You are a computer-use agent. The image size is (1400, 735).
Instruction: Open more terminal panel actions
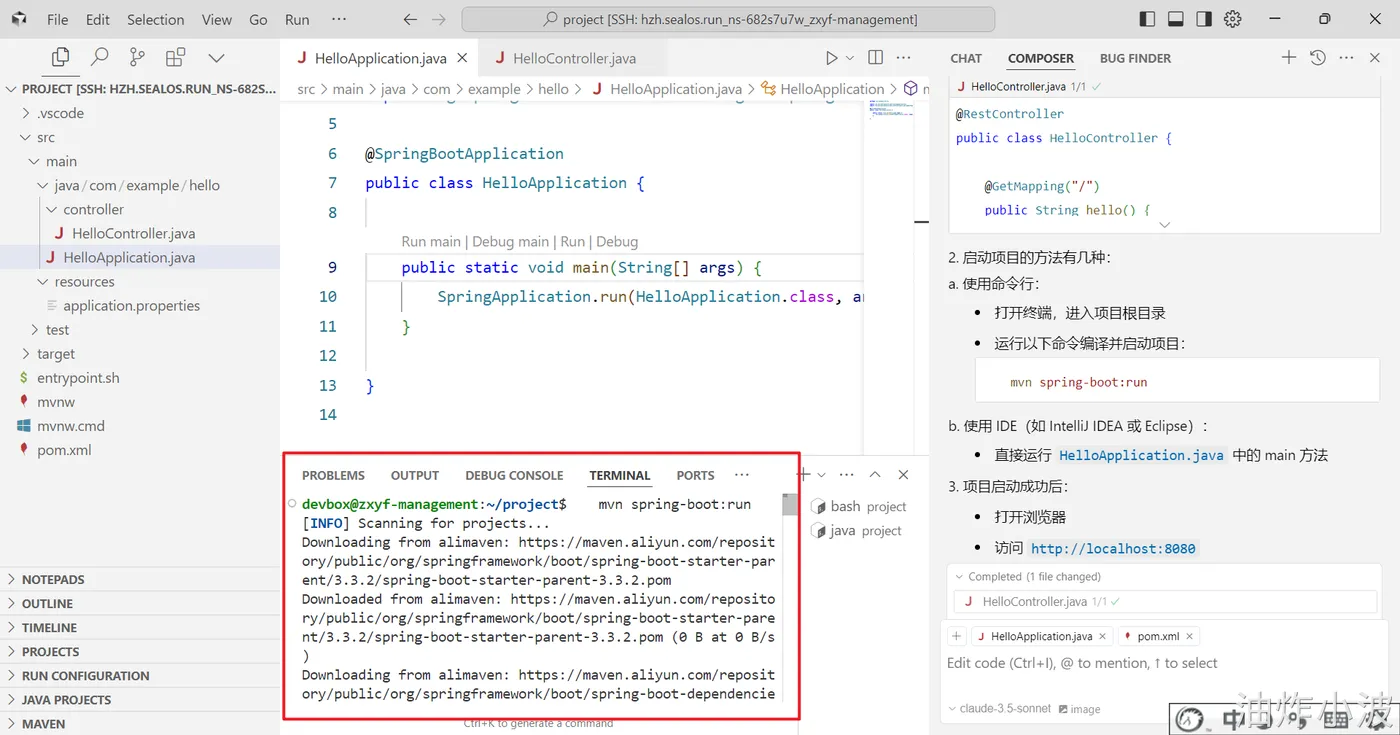pos(847,475)
